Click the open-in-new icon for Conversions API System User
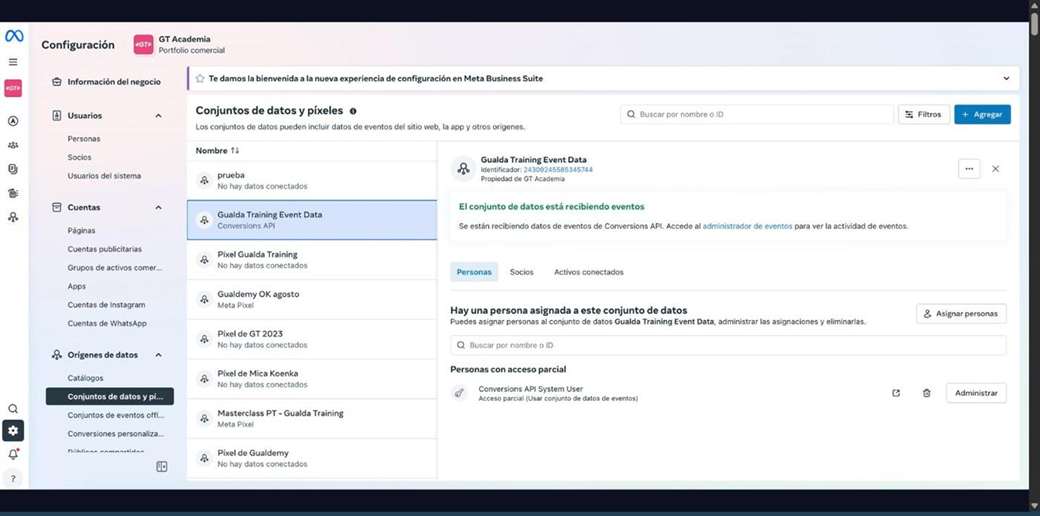Viewport: 1040px width, 516px height. (896, 393)
